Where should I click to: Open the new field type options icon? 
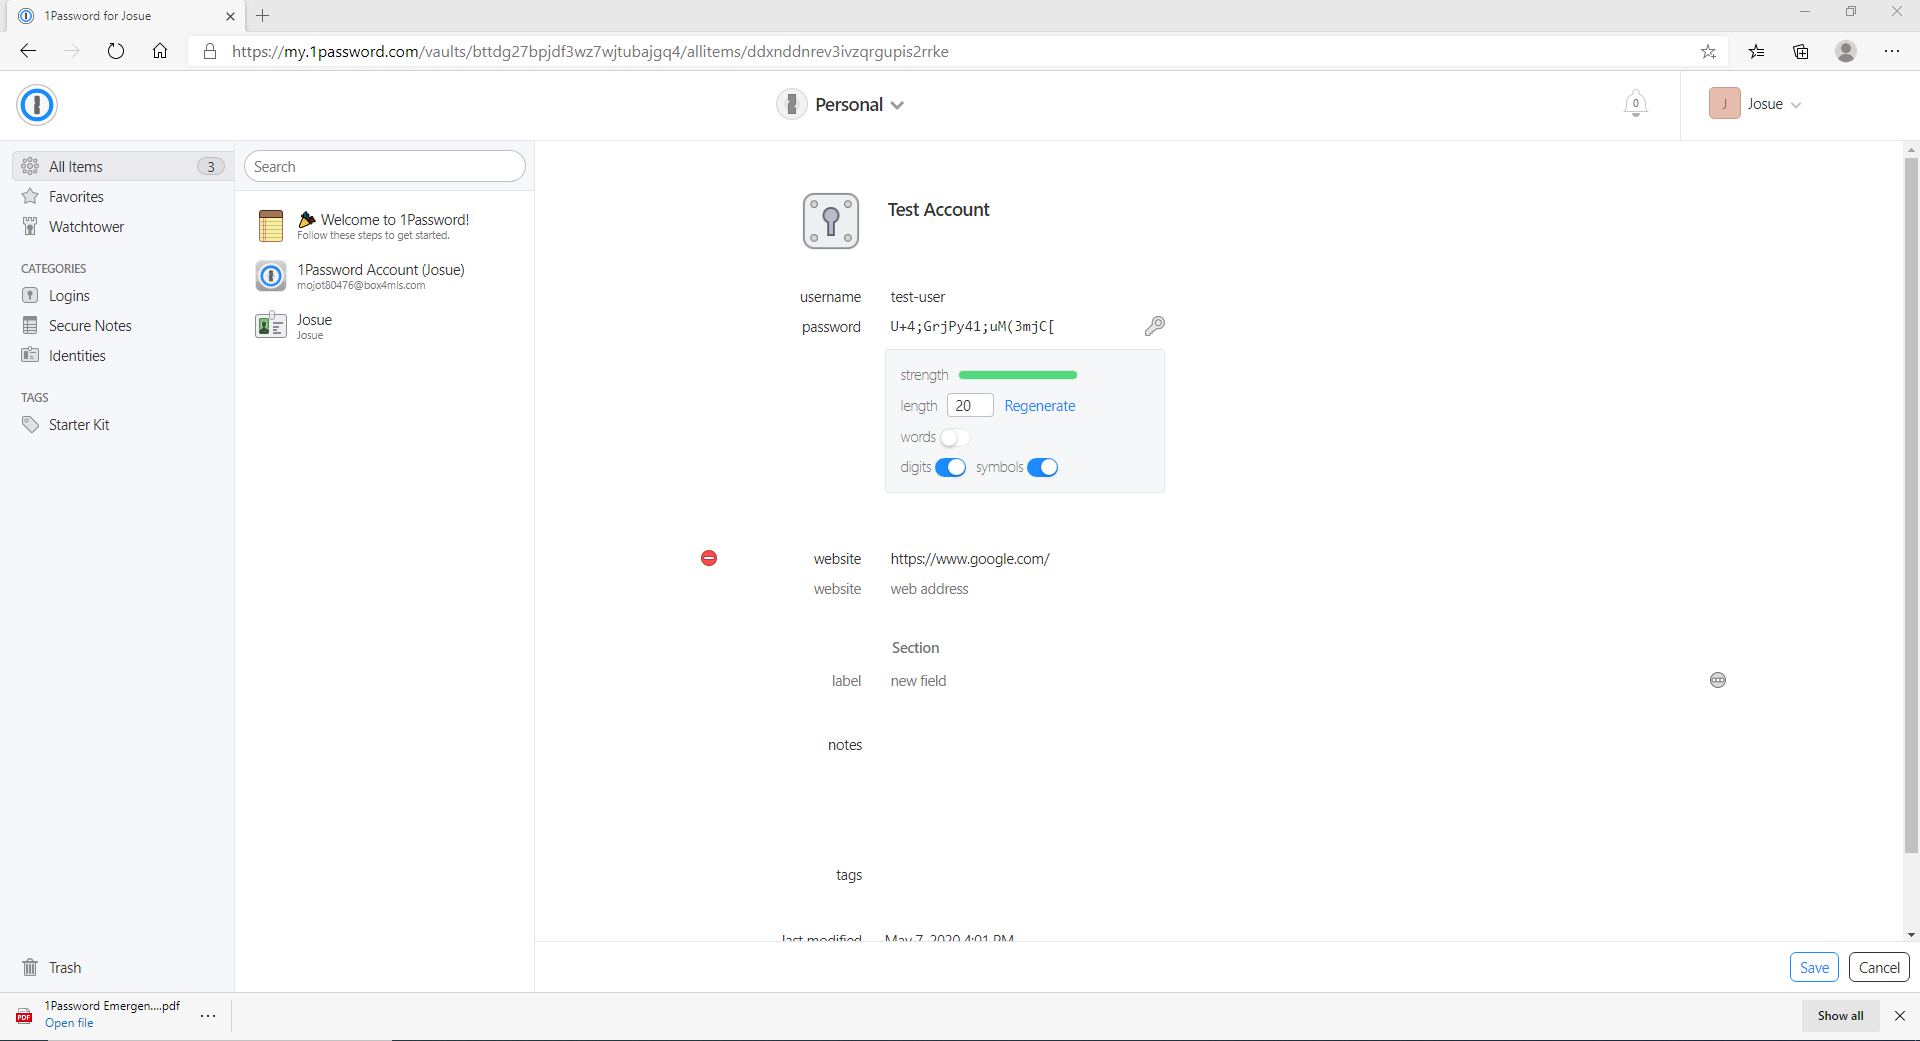tap(1718, 680)
